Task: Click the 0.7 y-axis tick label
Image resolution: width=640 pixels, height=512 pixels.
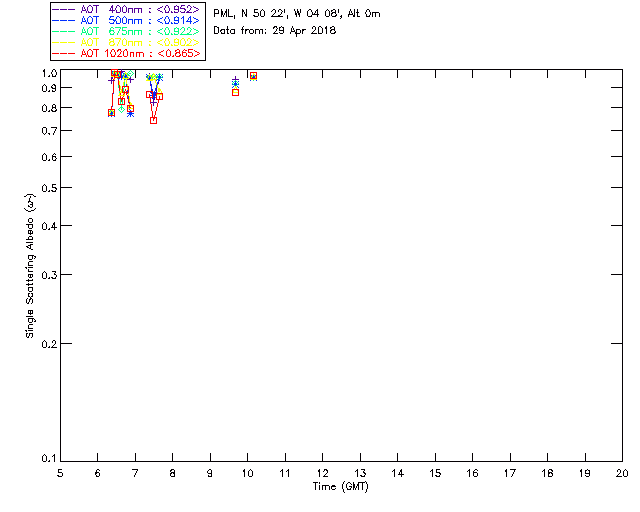Action: (49, 131)
